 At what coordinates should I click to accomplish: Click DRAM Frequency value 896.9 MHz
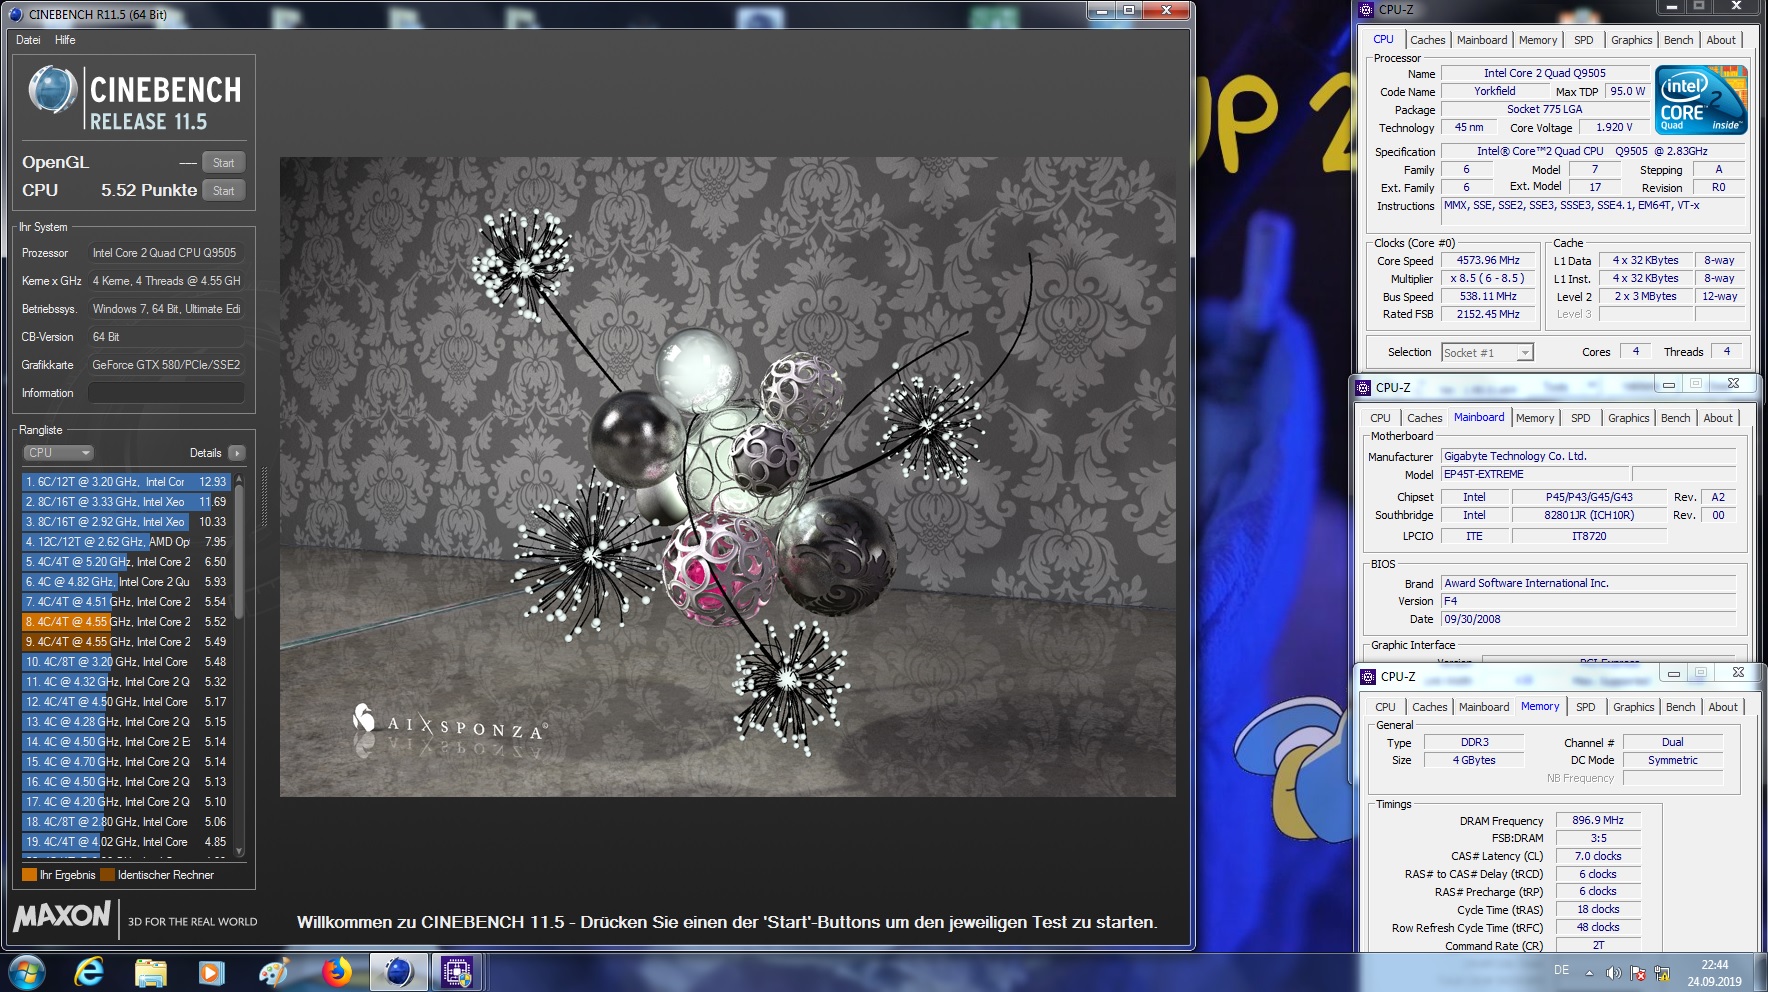[x=1598, y=820]
